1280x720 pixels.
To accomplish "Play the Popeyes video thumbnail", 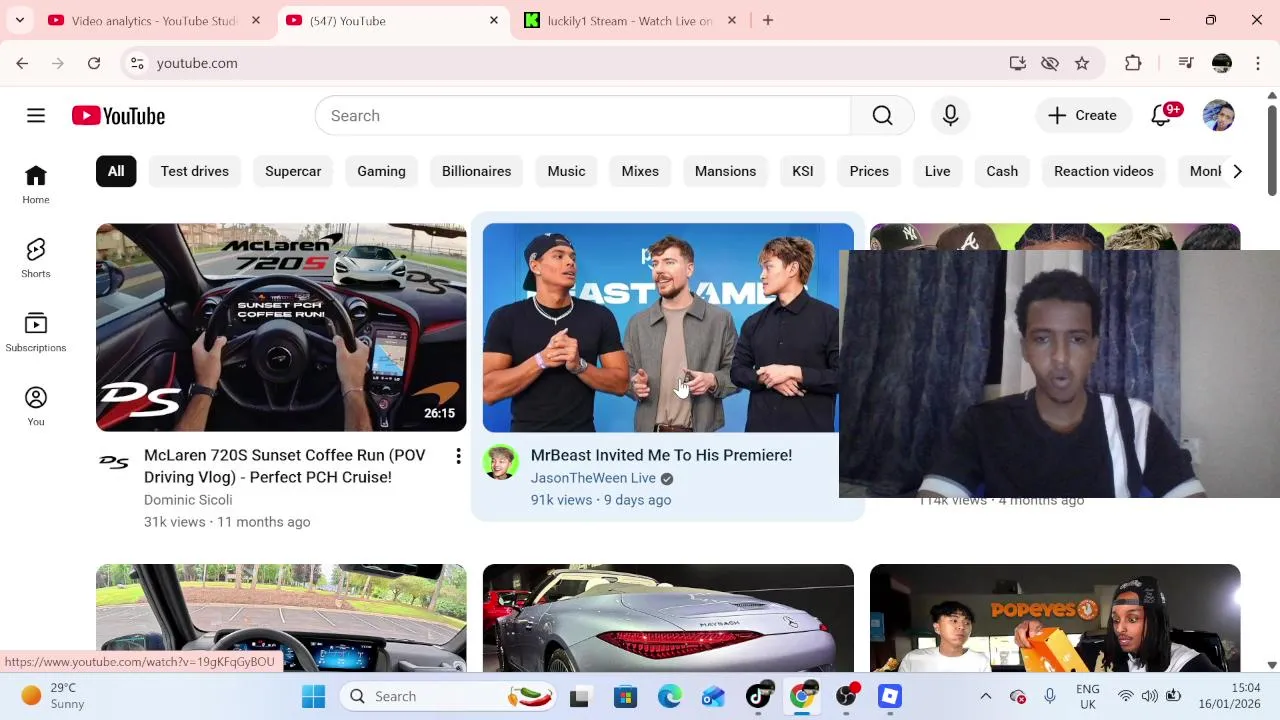I will [x=1055, y=618].
